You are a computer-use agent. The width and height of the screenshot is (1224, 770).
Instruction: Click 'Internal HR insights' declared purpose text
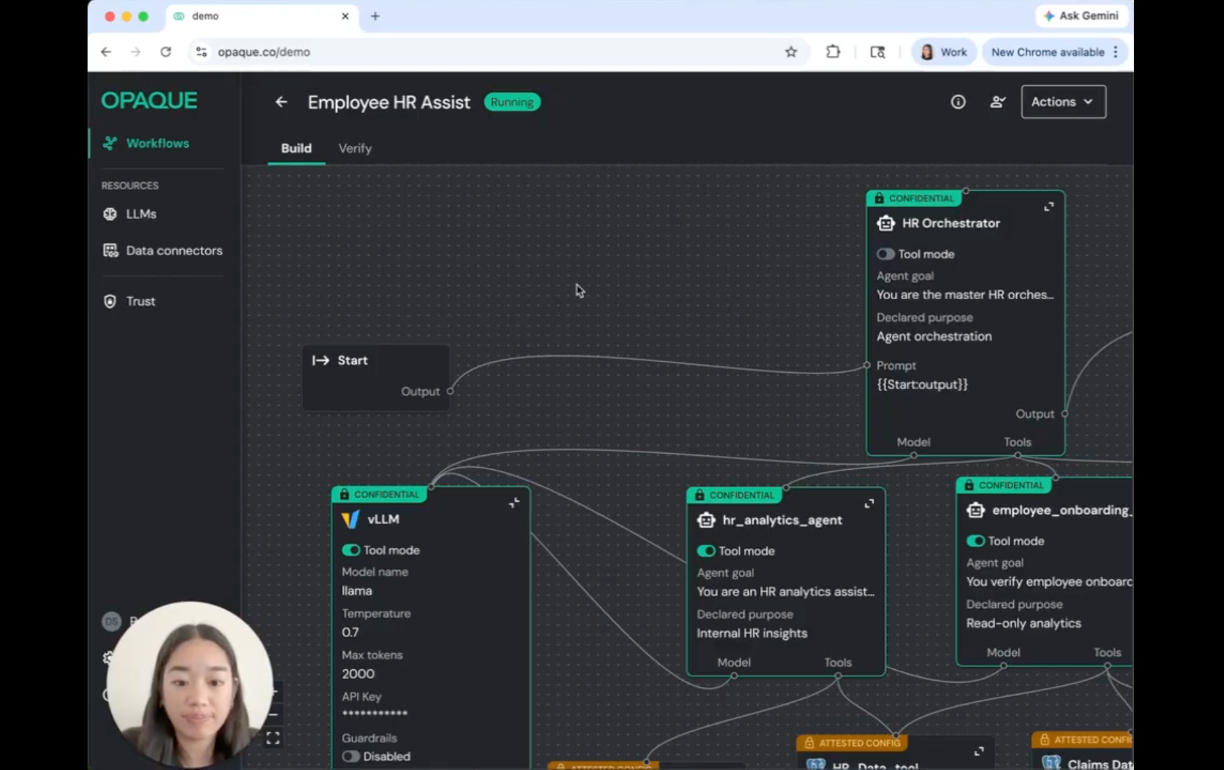(752, 633)
